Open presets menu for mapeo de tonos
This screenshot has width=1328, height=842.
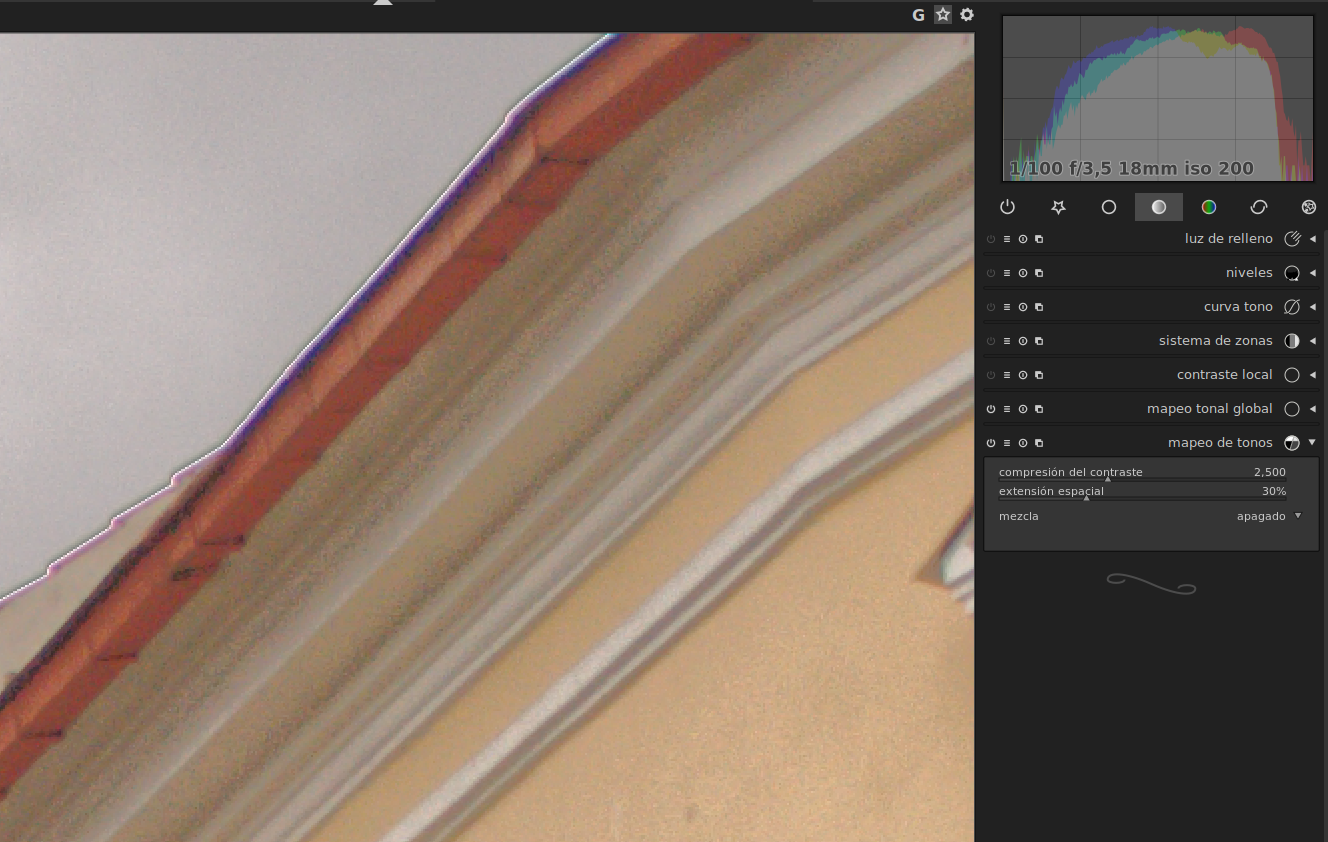coord(1007,443)
